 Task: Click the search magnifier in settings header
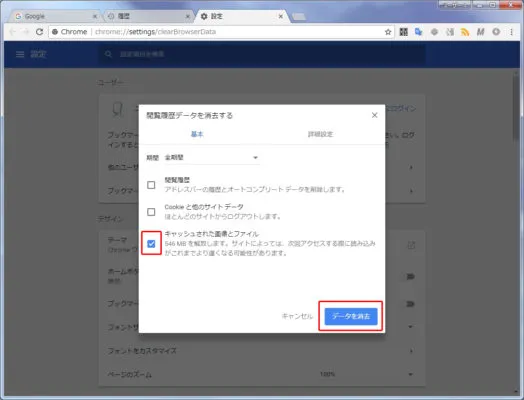click(108, 54)
